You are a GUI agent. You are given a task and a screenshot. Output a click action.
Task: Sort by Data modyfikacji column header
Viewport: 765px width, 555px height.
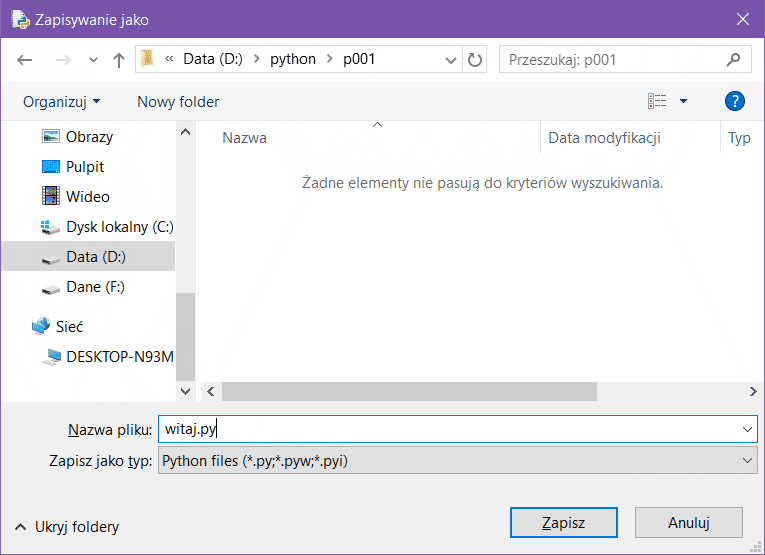pyautogui.click(x=604, y=138)
